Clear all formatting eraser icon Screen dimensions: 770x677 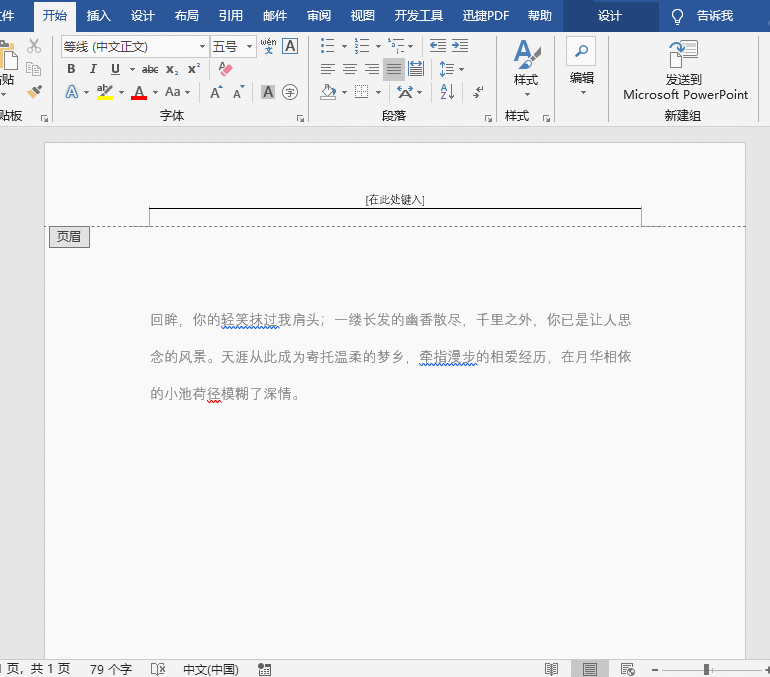tap(225, 69)
